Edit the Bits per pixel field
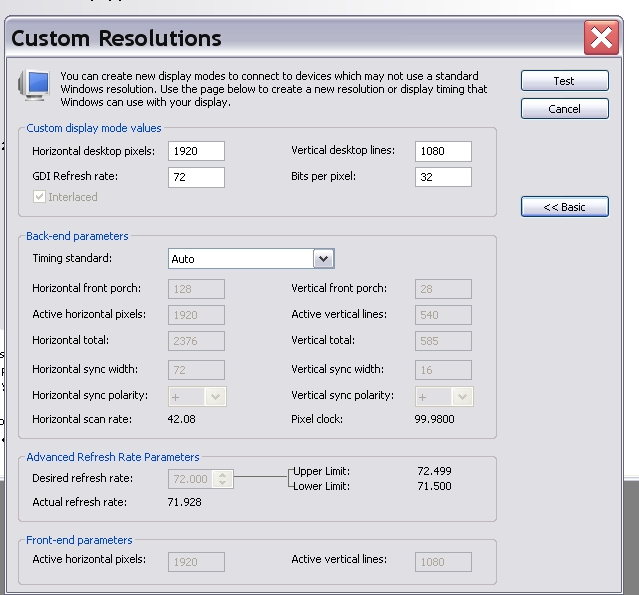This screenshot has height=595, width=639. pos(443,177)
